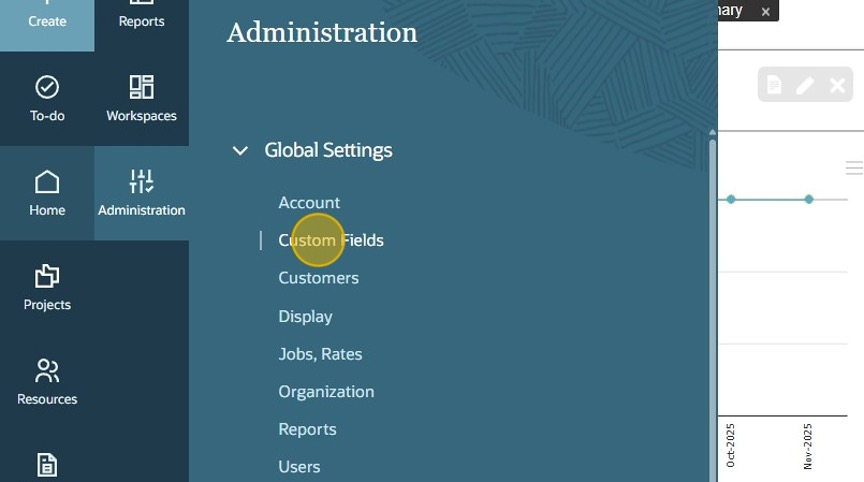
Task: Open the Customers settings link
Action: click(318, 278)
